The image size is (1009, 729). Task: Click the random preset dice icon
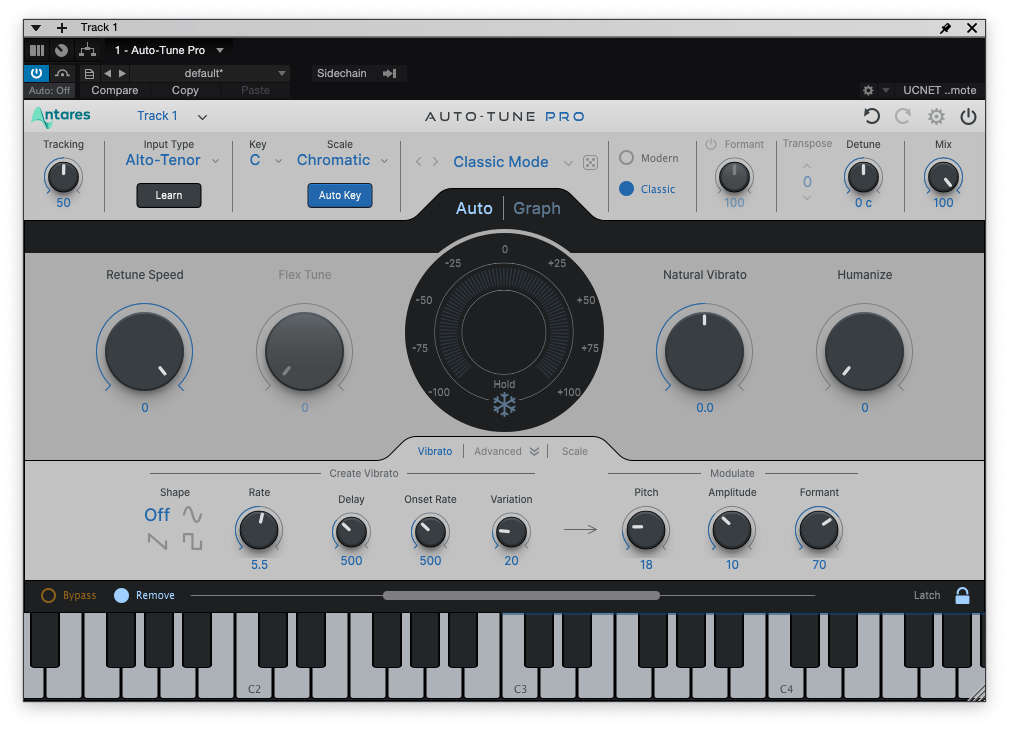[590, 162]
